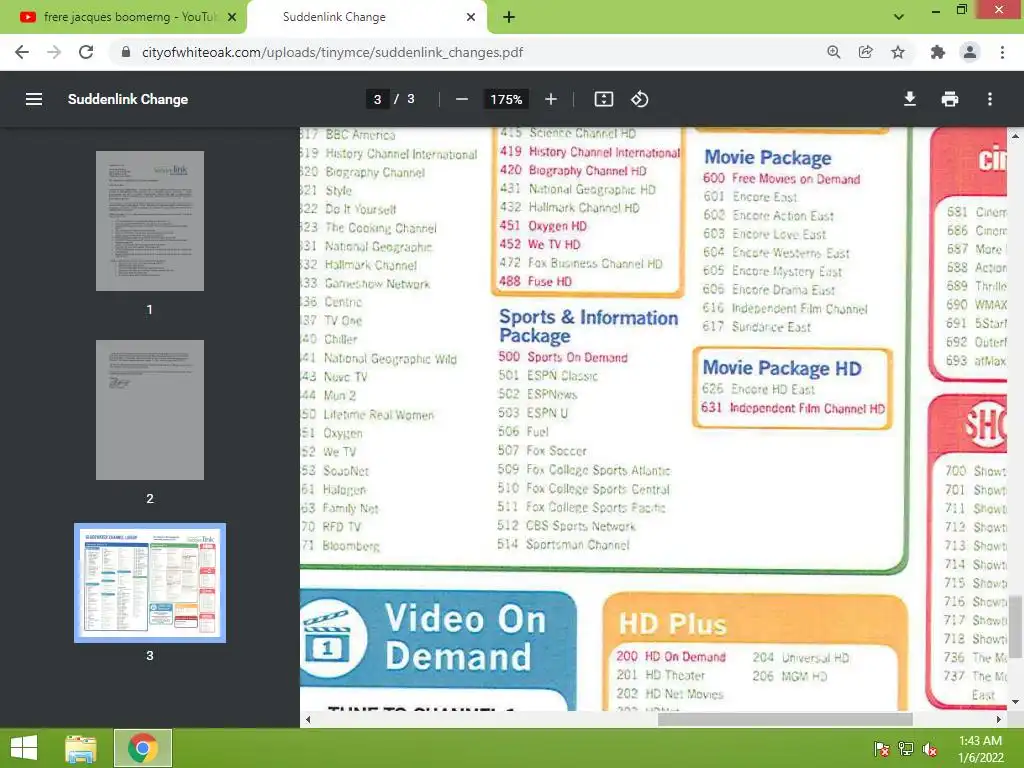Click '488 Fuse HD' entry
The width and height of the screenshot is (1024, 768).
pos(536,281)
